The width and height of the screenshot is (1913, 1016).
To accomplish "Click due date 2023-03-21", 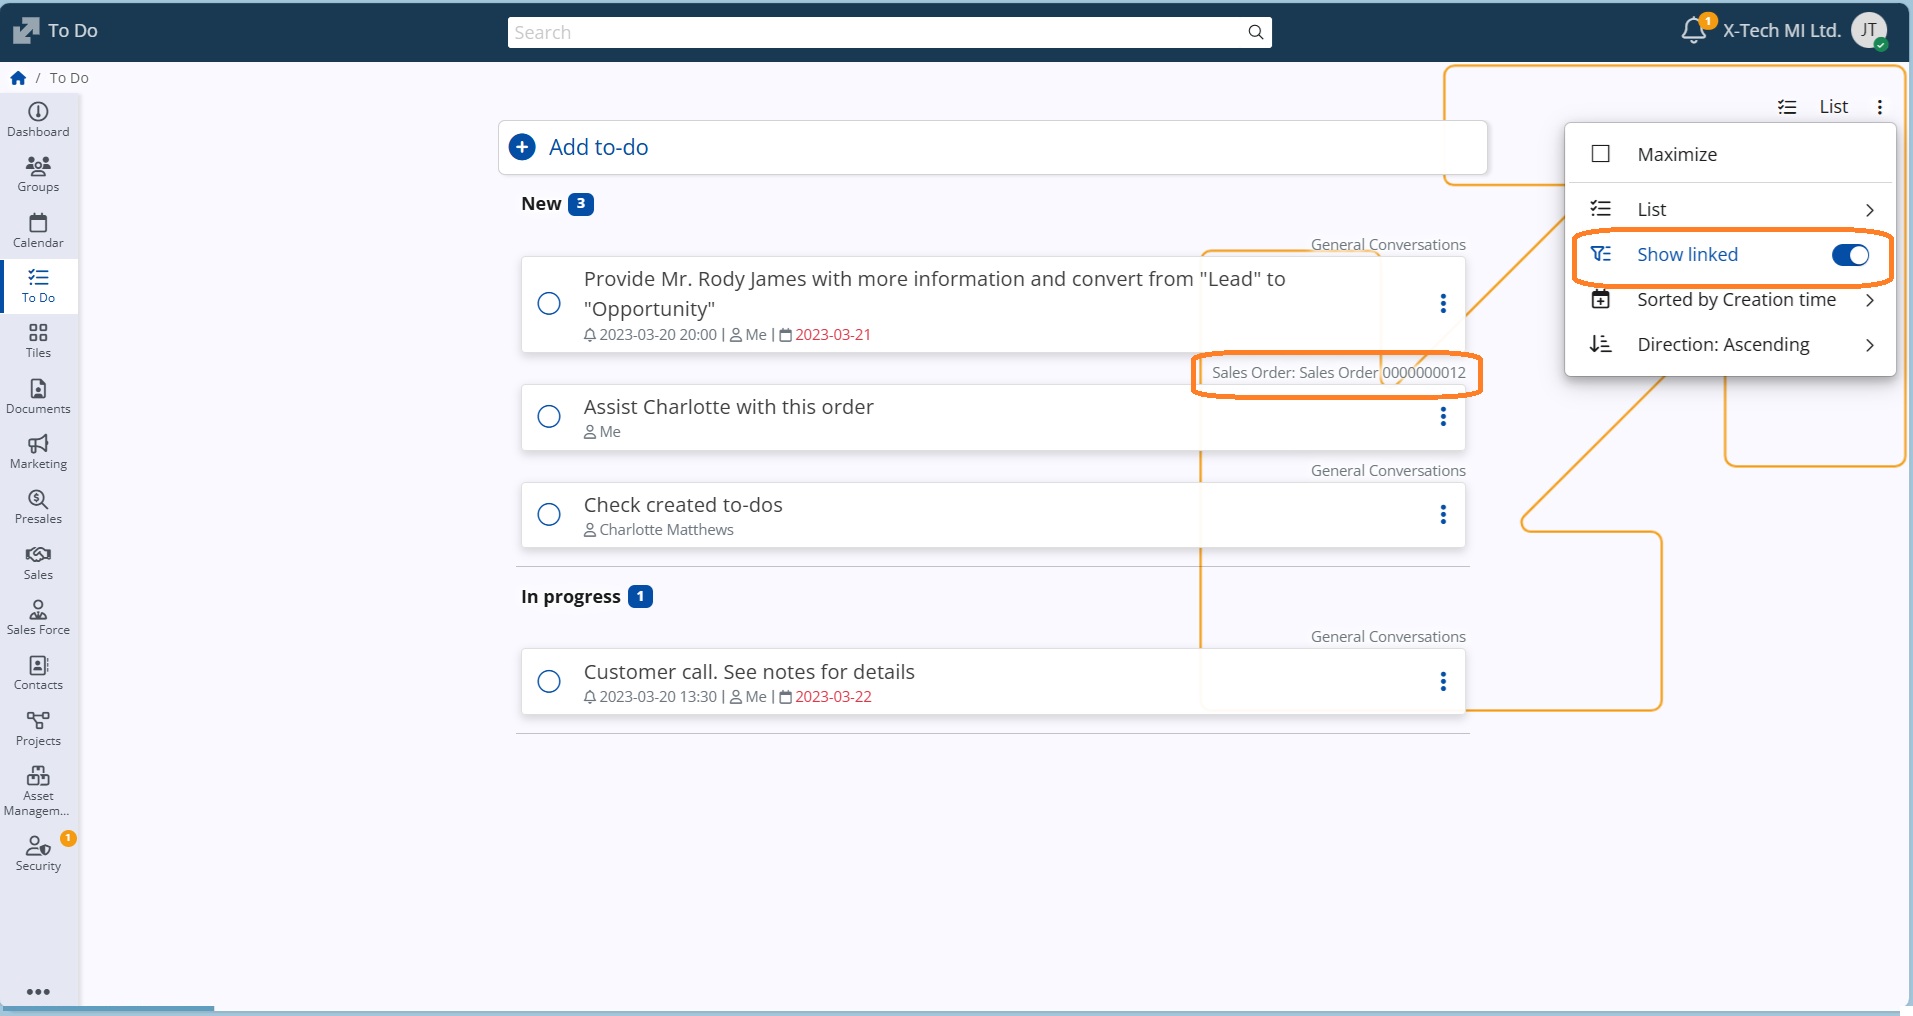I will (x=833, y=335).
